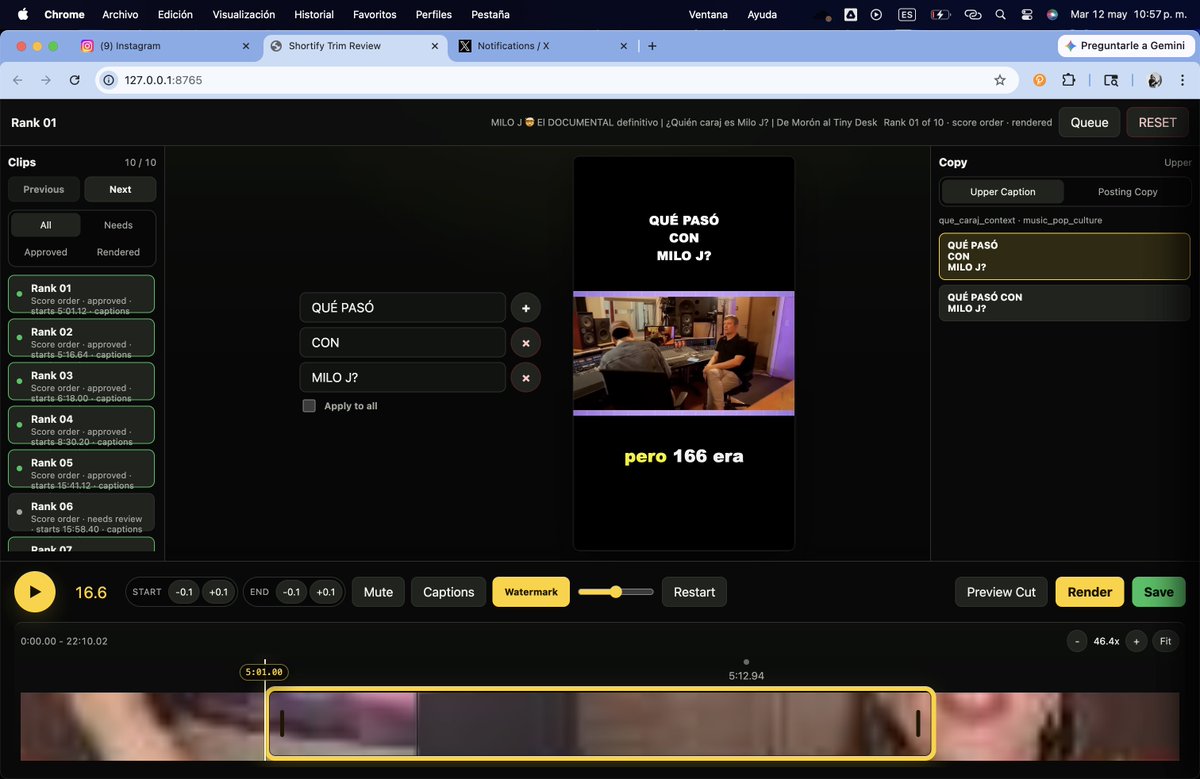Switch to the Instagram browser tab
The height and width of the screenshot is (779, 1200).
pos(167,46)
